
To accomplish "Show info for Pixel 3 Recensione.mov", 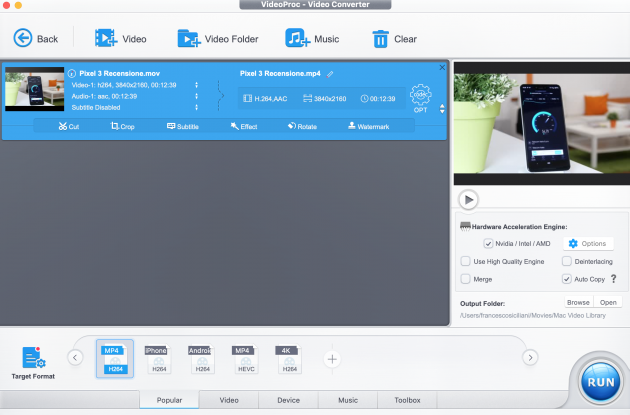I will pyautogui.click(x=72, y=73).
